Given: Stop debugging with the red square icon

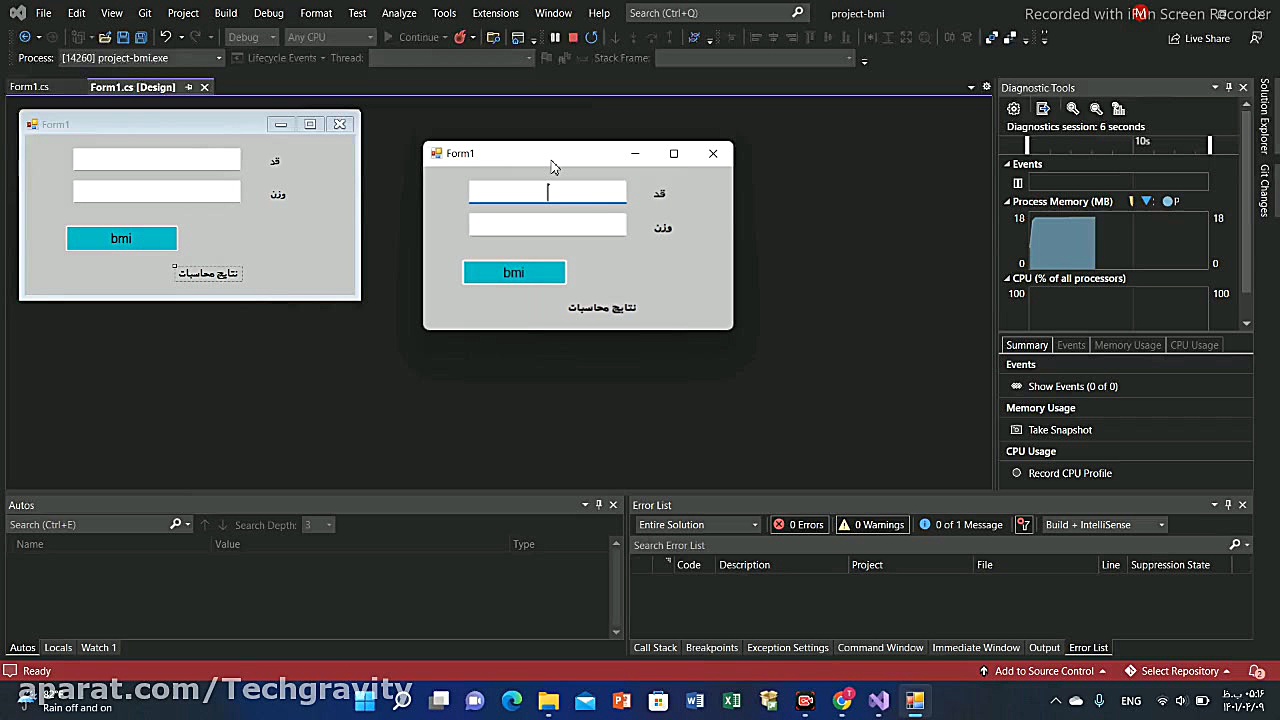Looking at the screenshot, I should tap(573, 37).
